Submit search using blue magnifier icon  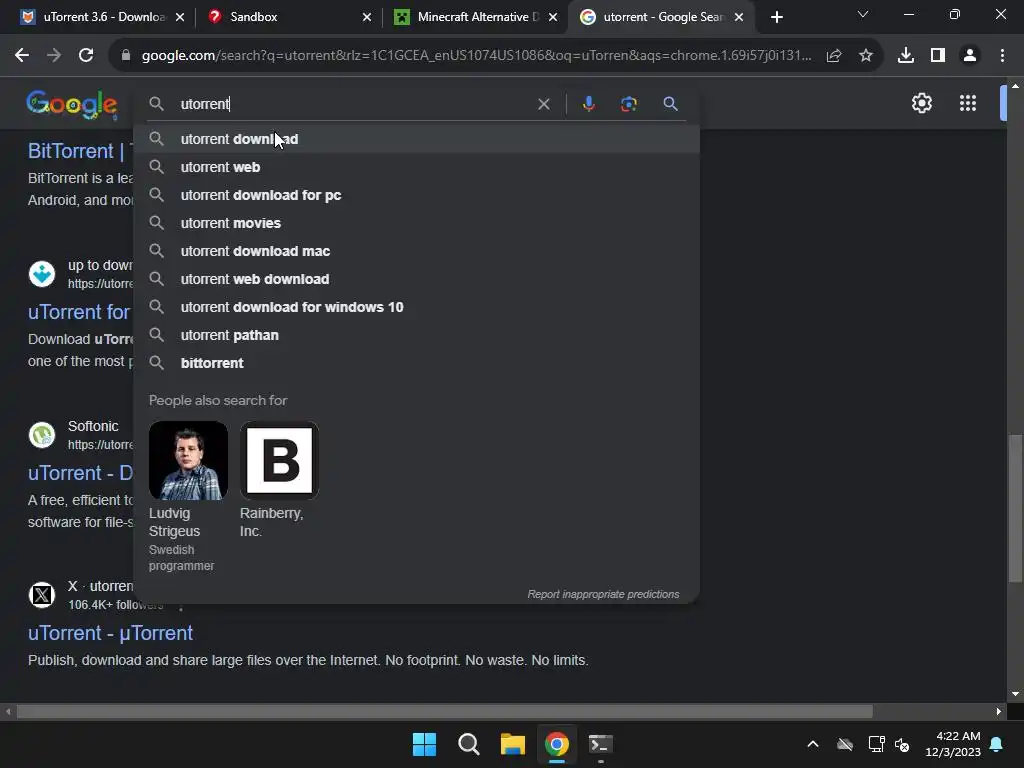pos(670,104)
